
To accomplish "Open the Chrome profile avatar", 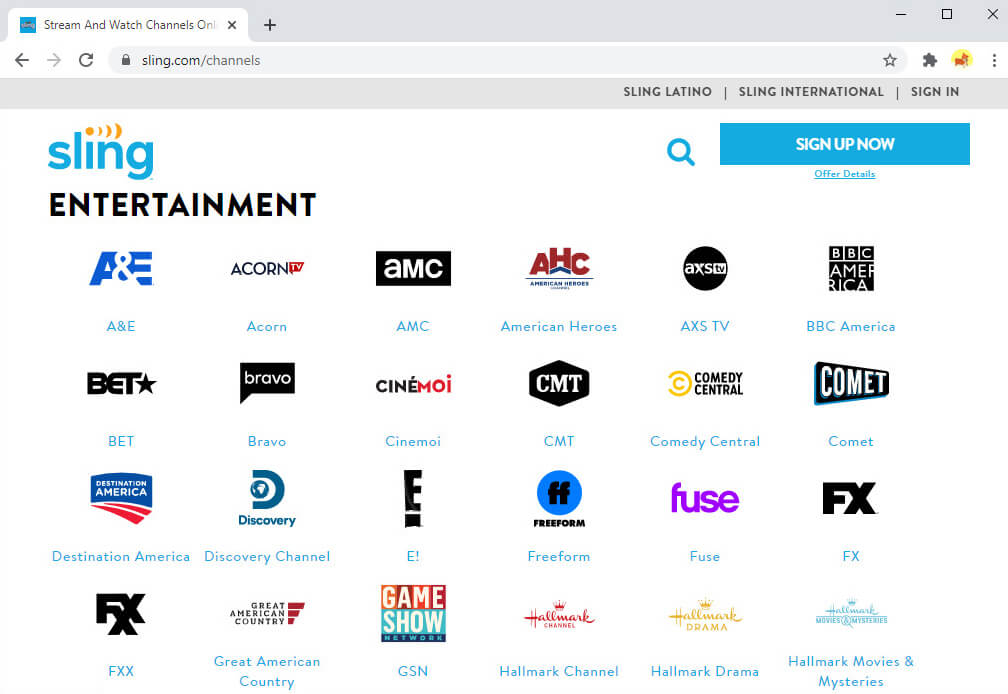I will (x=962, y=60).
